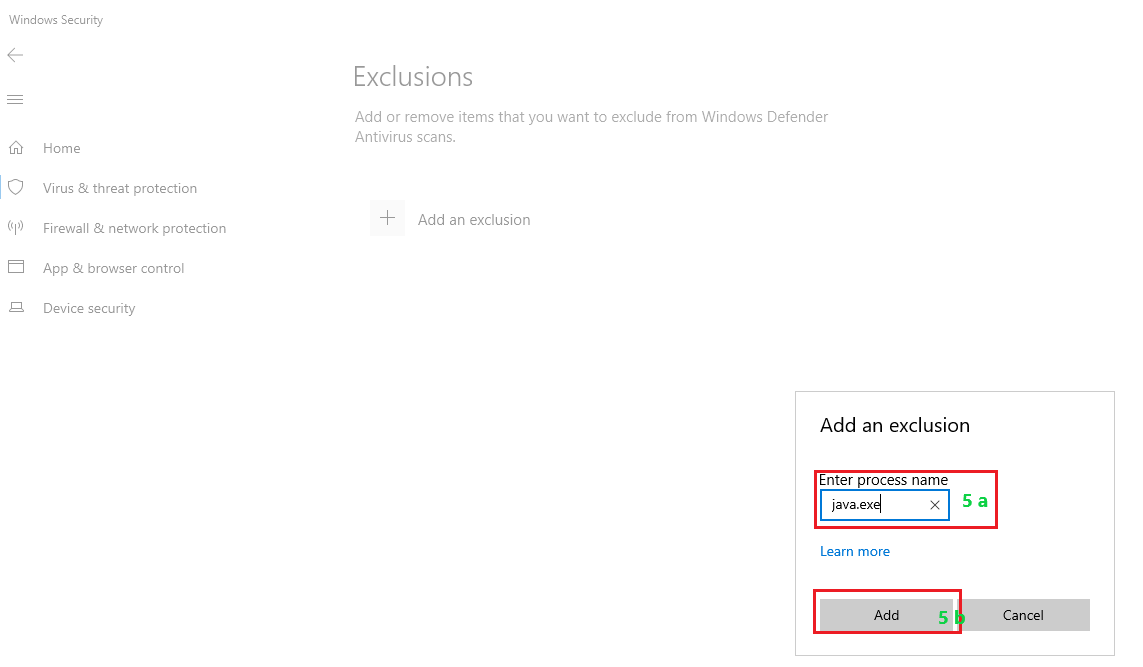
Task: Click the Home house icon
Action: click(x=16, y=148)
